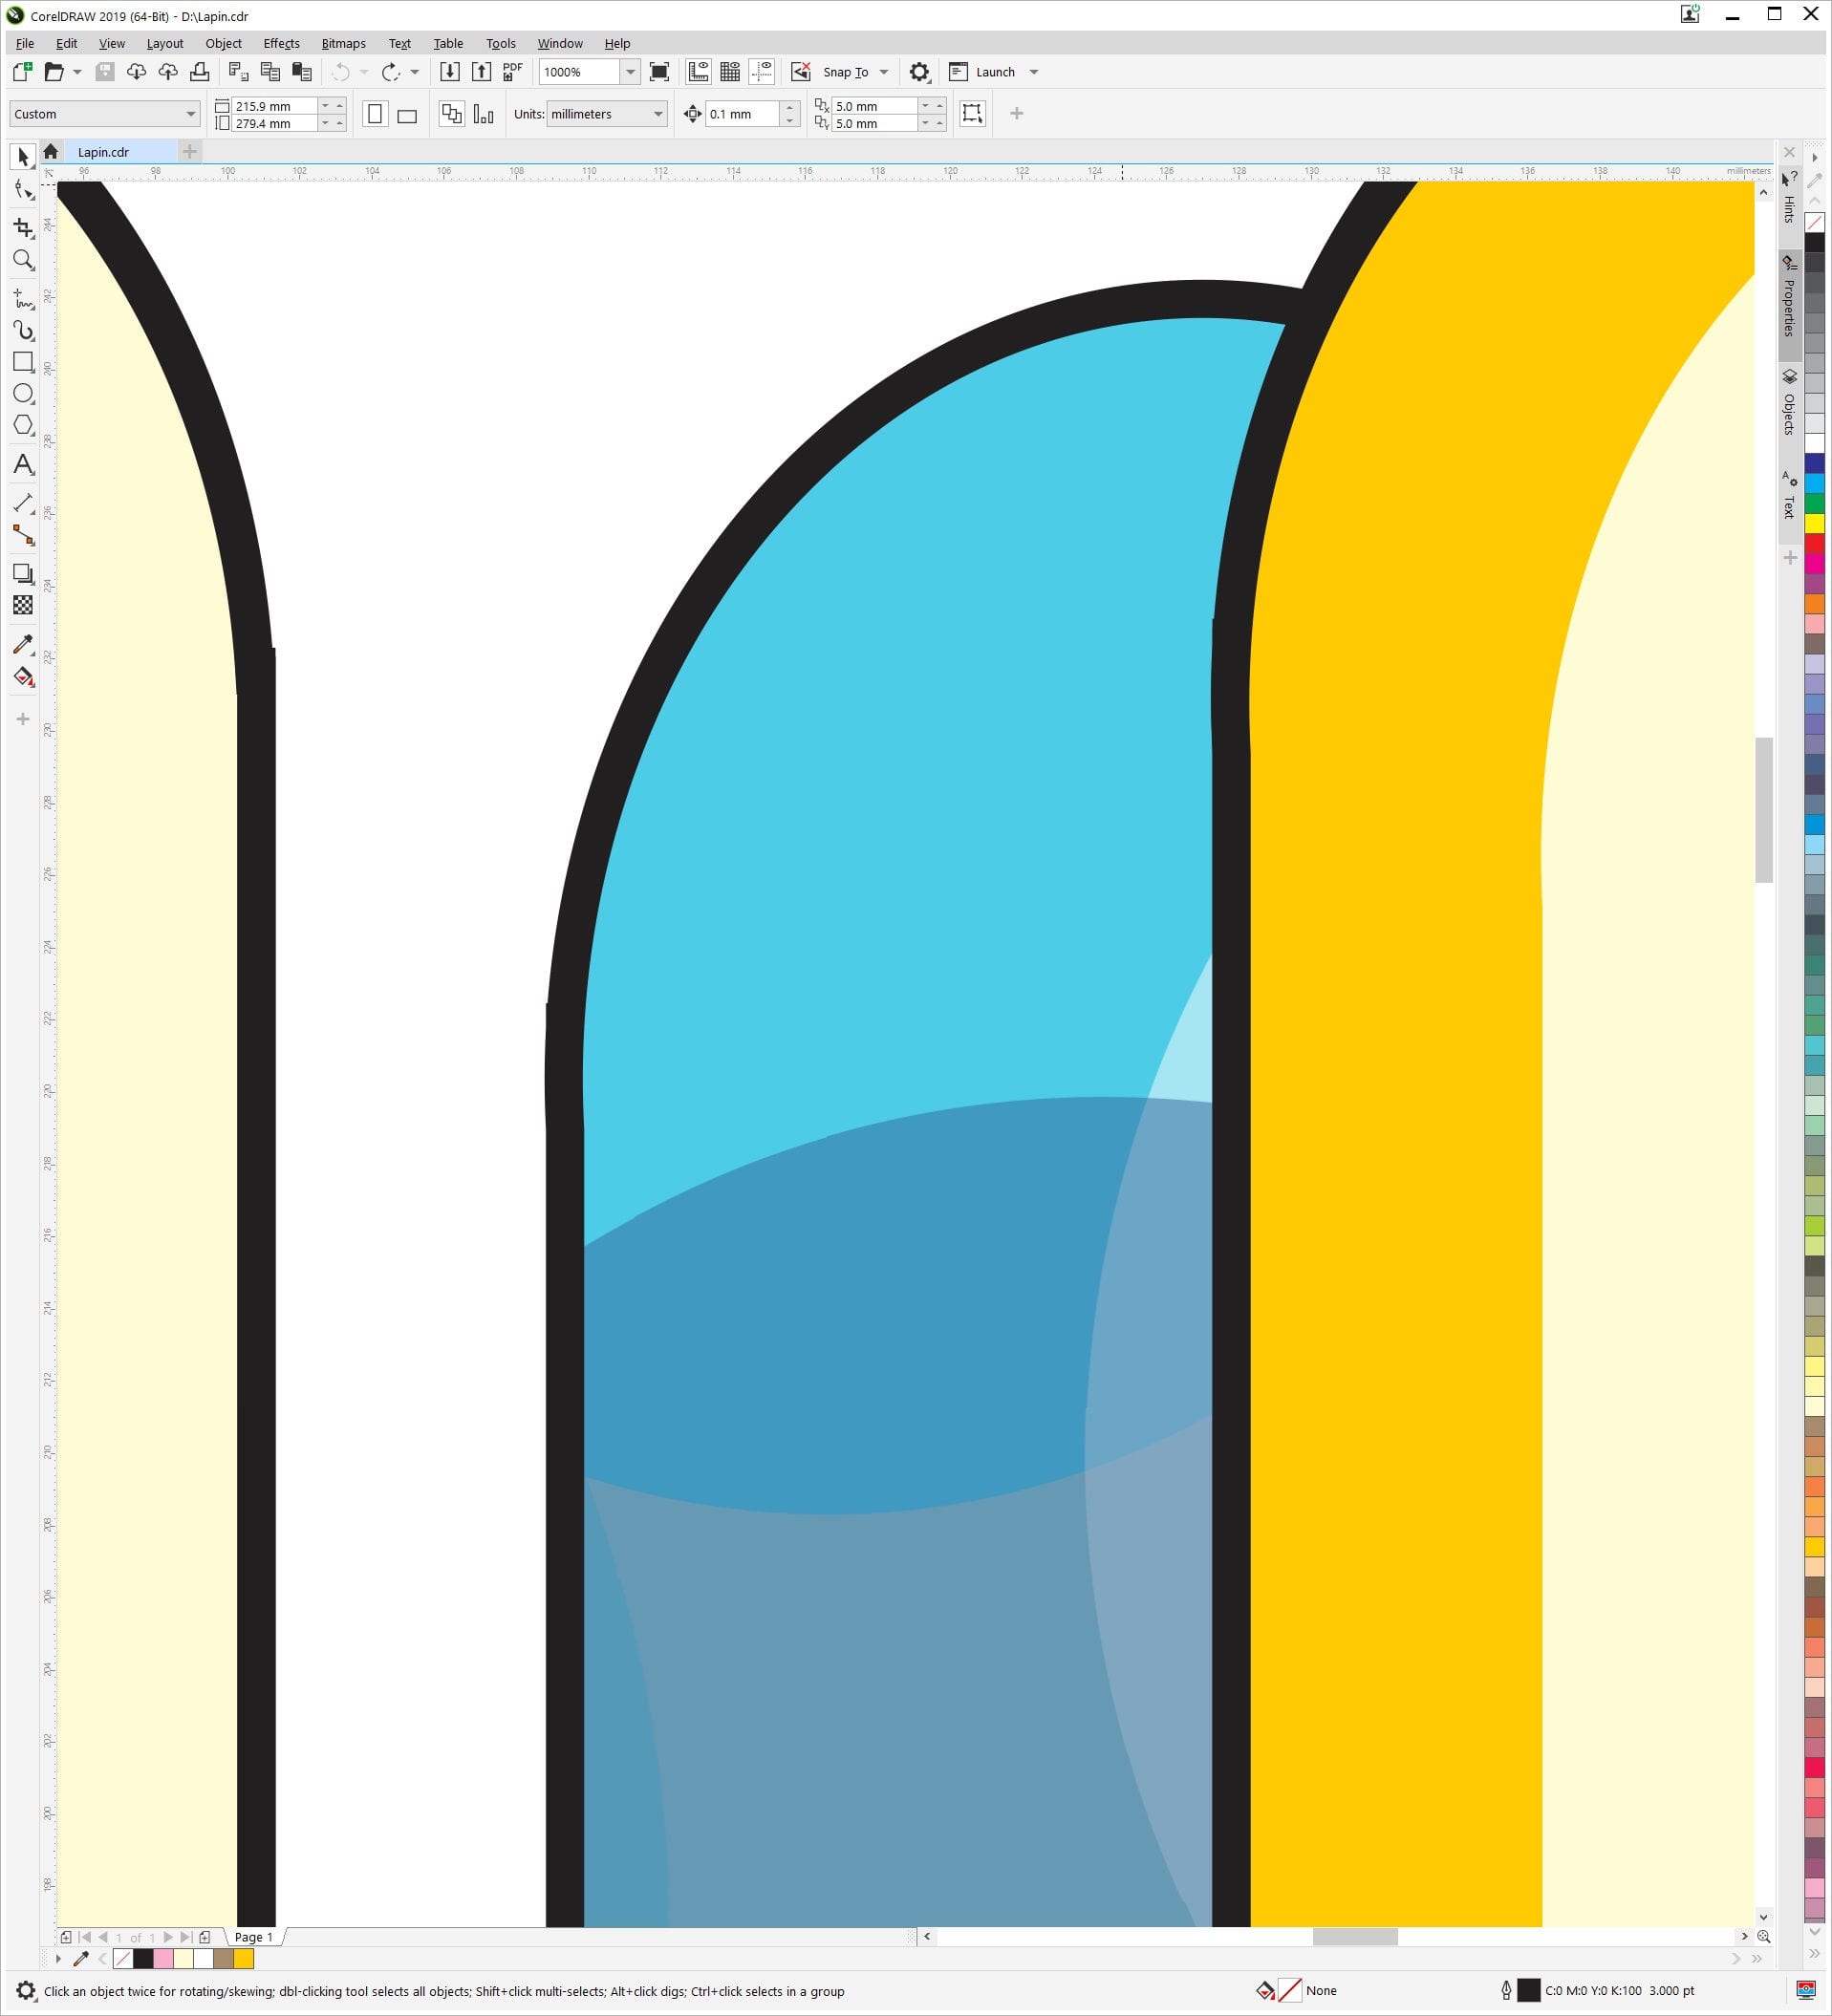Click the Interactive Fill bucket tool
The width and height of the screenshot is (1832, 2016).
[23, 677]
